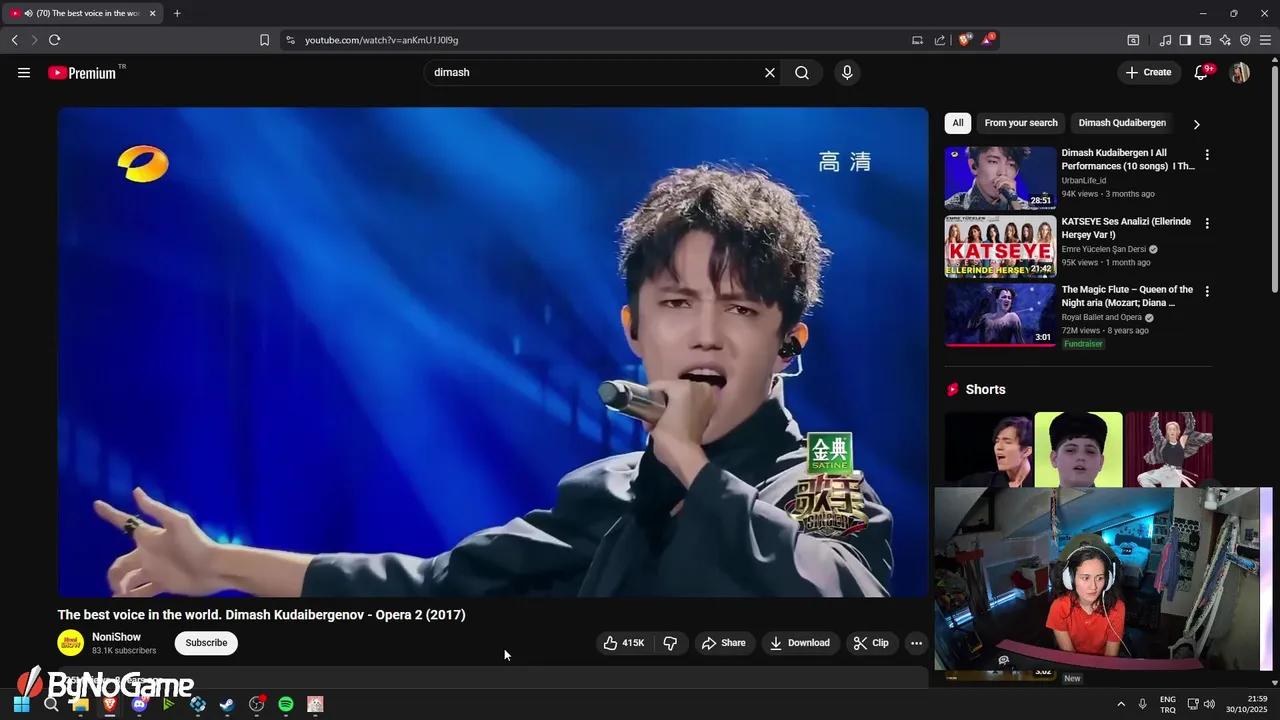
Task: Click the Create button
Action: [1148, 72]
